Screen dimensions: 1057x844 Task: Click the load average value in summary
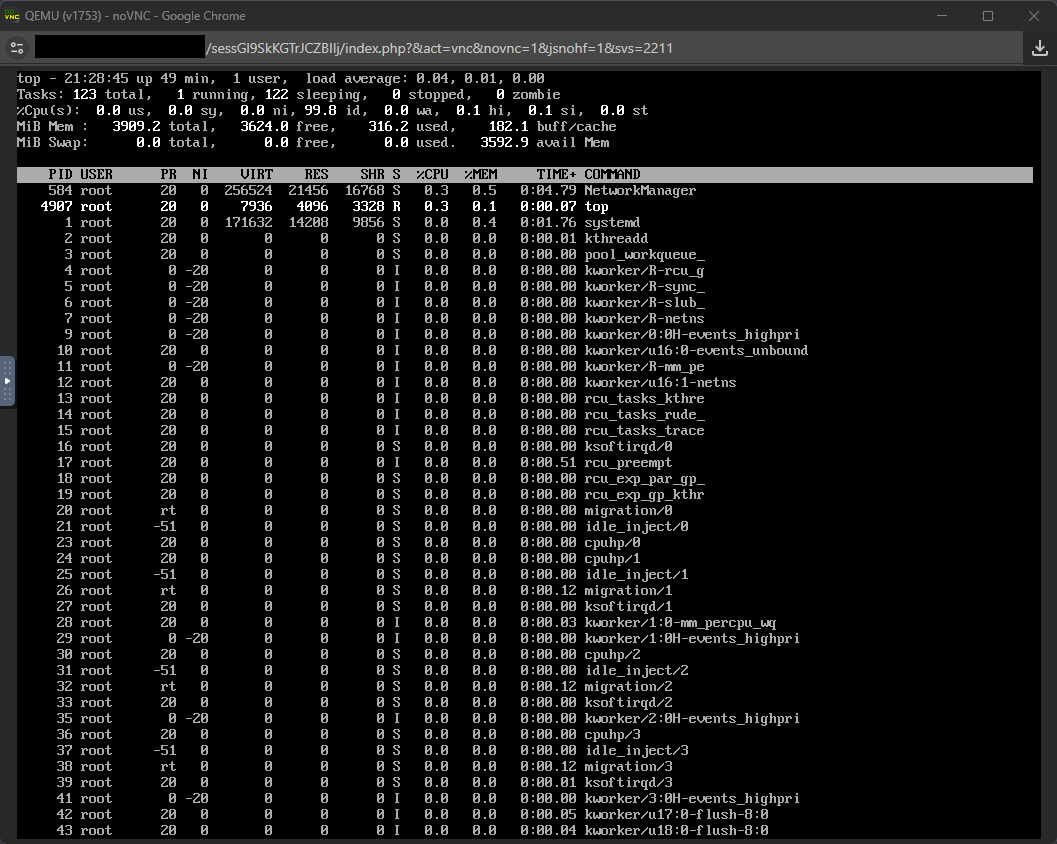(x=480, y=79)
